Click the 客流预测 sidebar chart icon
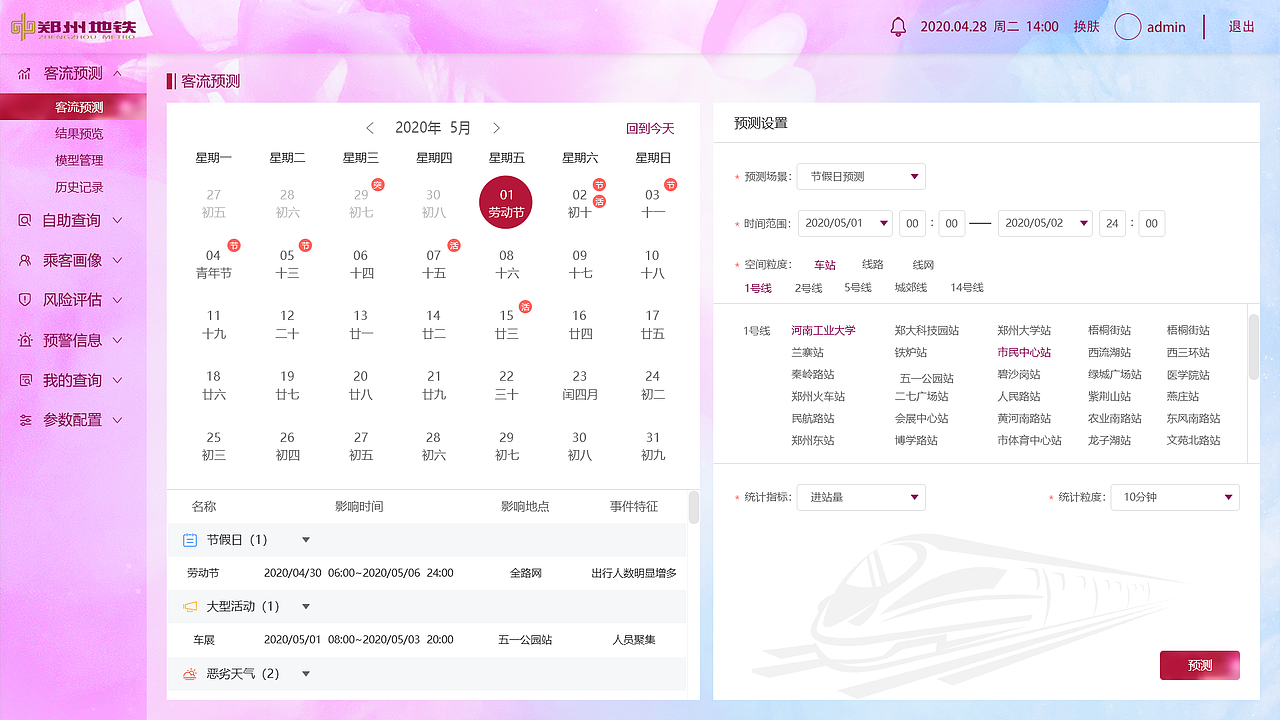Screen dimensions: 1280x720 click(24, 74)
